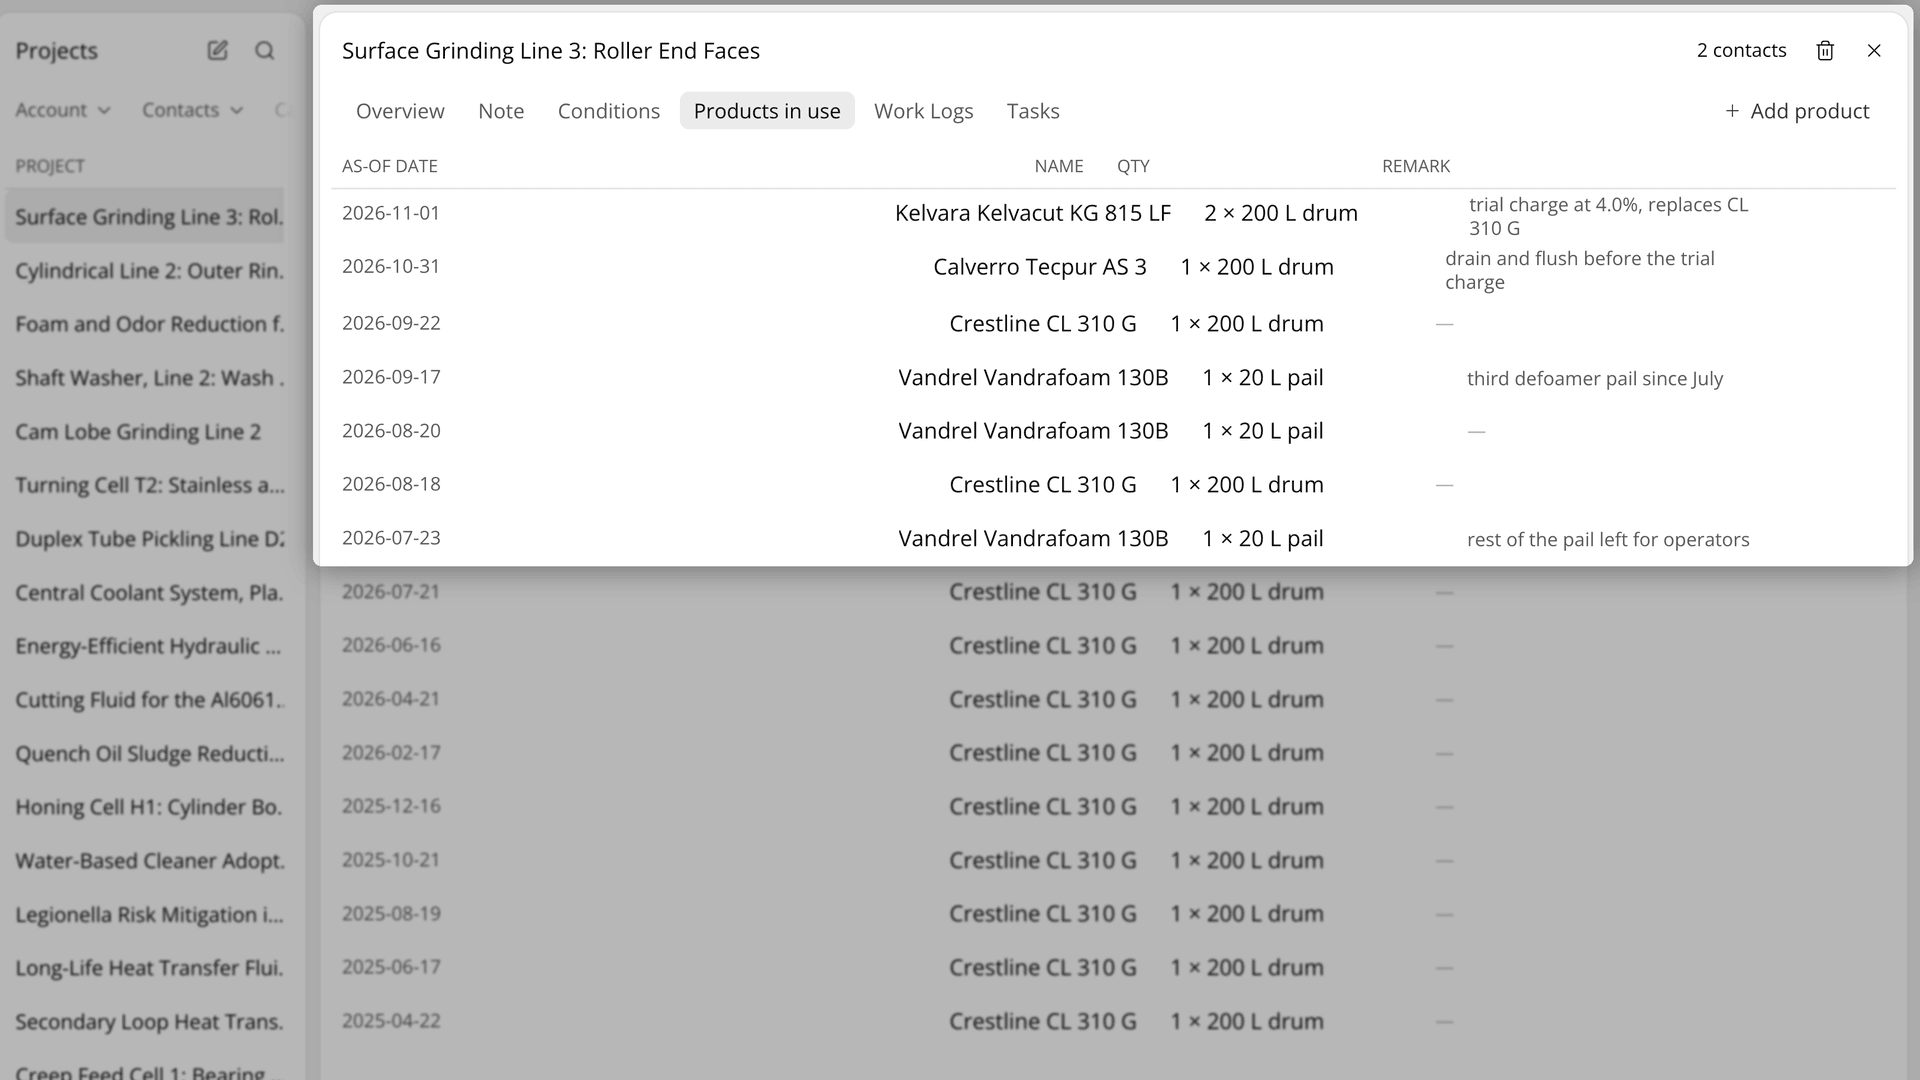Open the search icon in Projects sidebar

264,50
